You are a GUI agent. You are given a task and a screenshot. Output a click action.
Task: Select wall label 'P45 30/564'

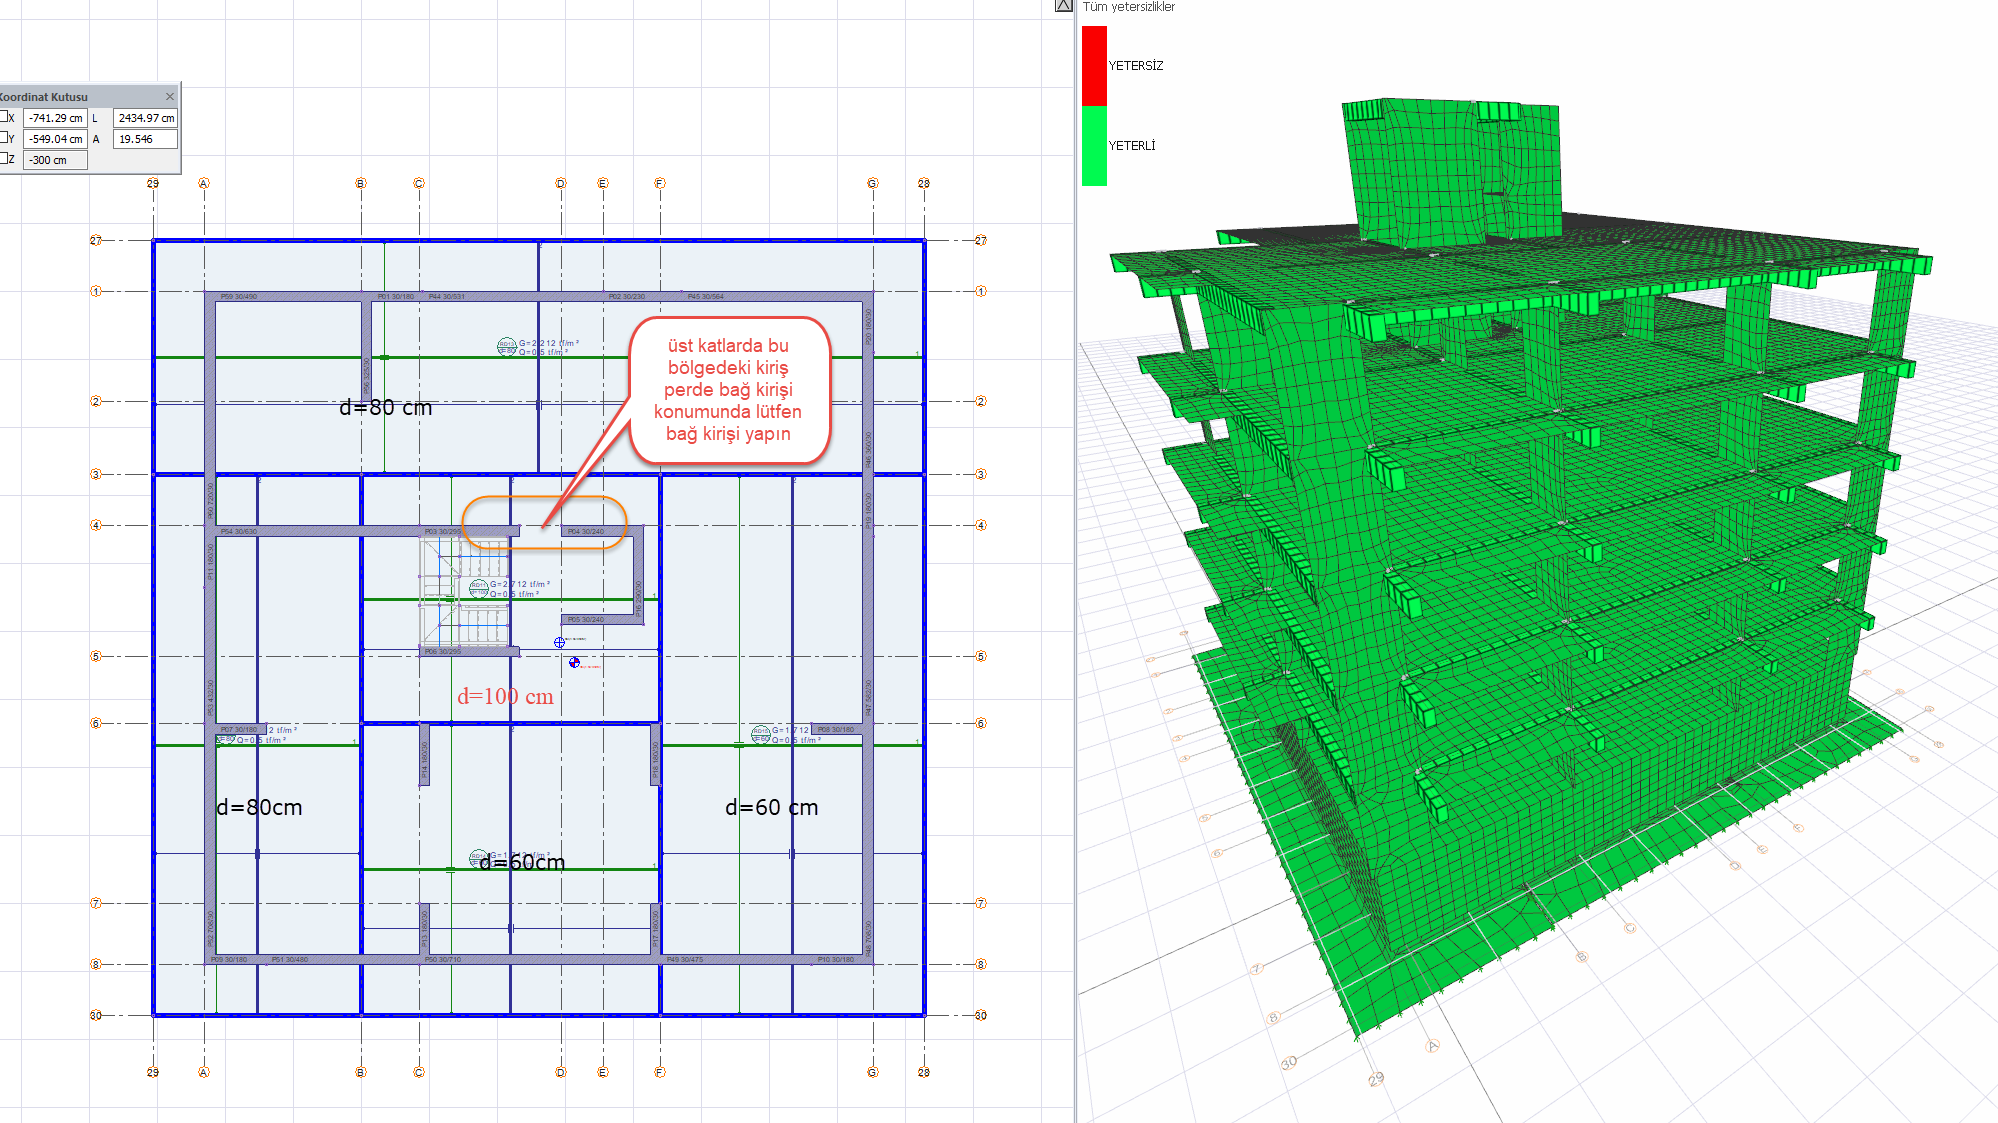[x=705, y=297]
